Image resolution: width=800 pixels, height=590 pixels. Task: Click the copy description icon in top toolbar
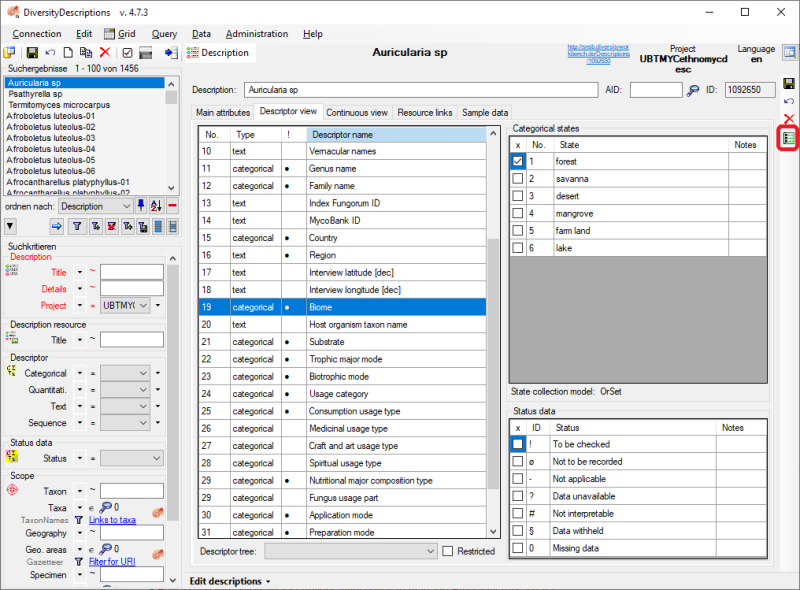[x=85, y=52]
